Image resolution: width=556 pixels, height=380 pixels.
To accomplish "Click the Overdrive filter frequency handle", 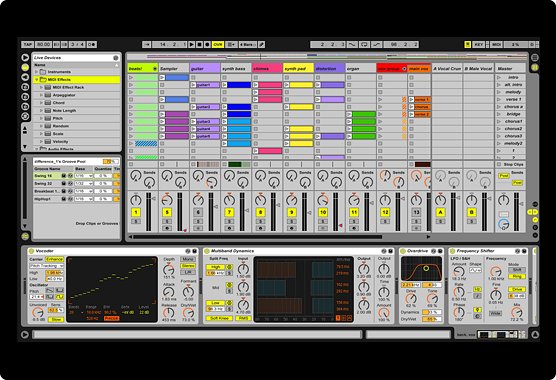I will pyautogui.click(x=426, y=269).
